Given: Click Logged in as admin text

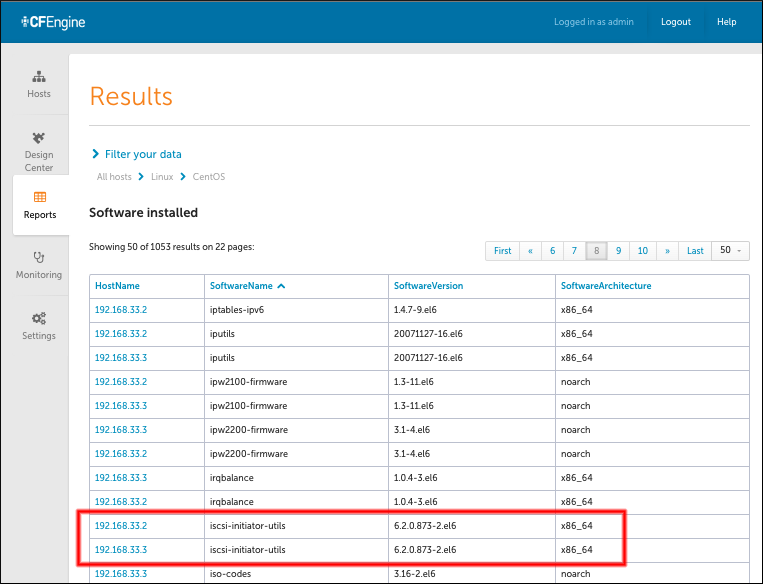Looking at the screenshot, I should click(594, 22).
